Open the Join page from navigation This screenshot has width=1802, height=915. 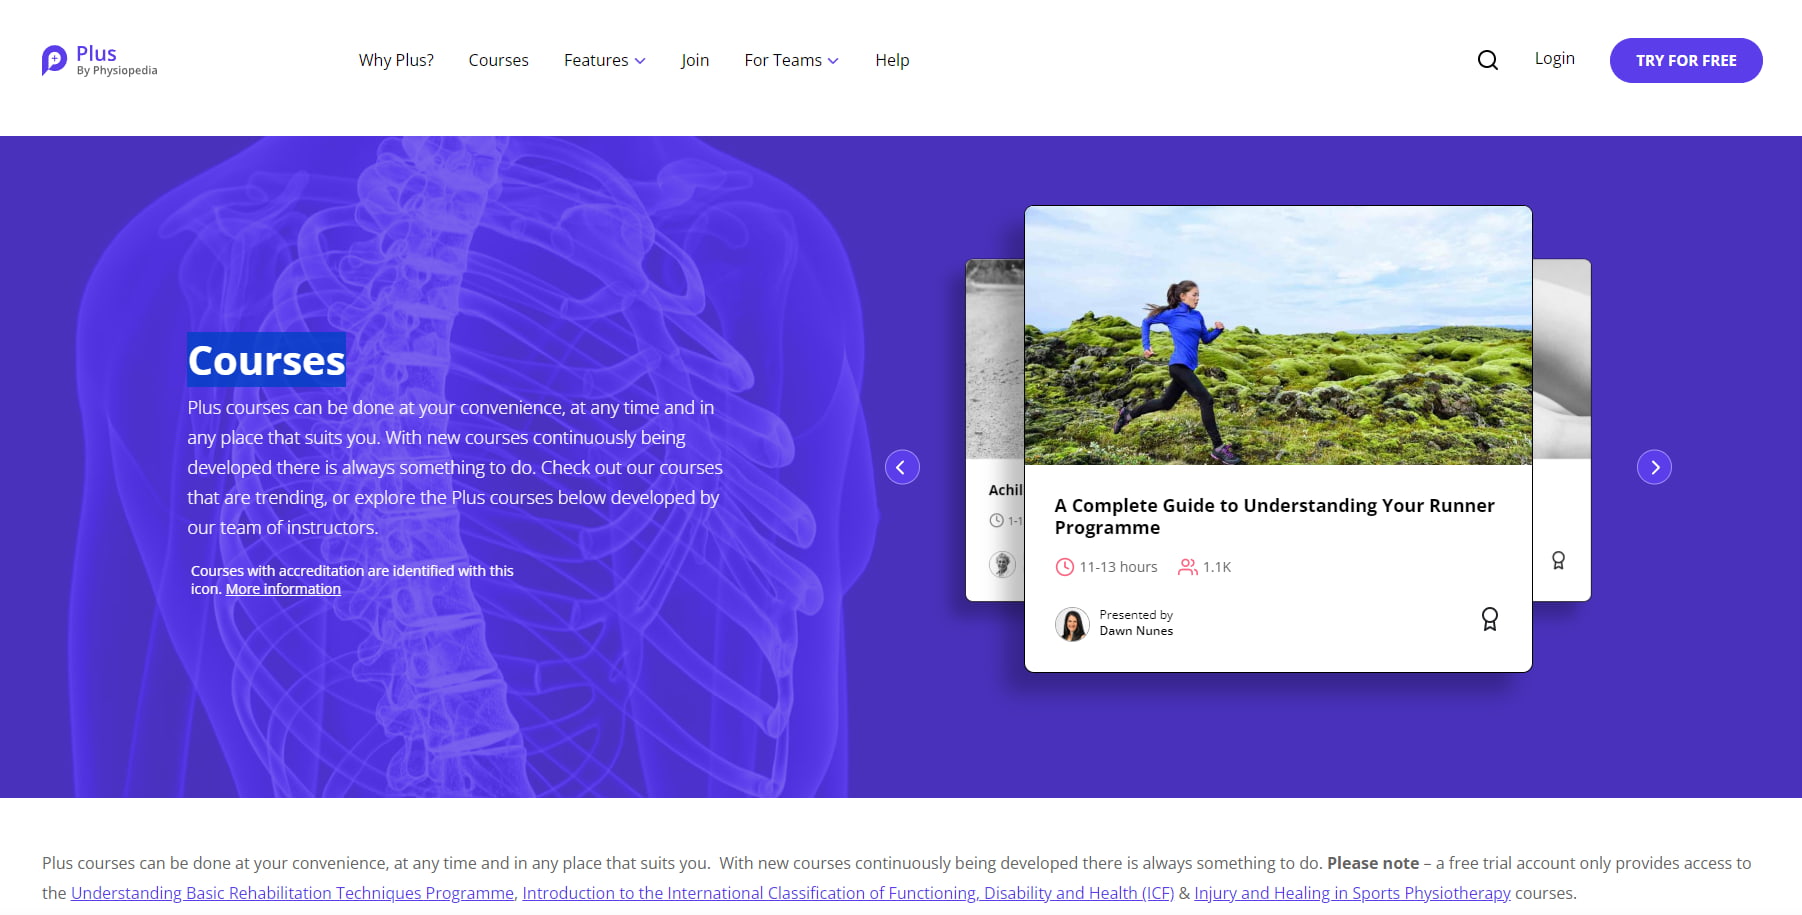(x=695, y=60)
